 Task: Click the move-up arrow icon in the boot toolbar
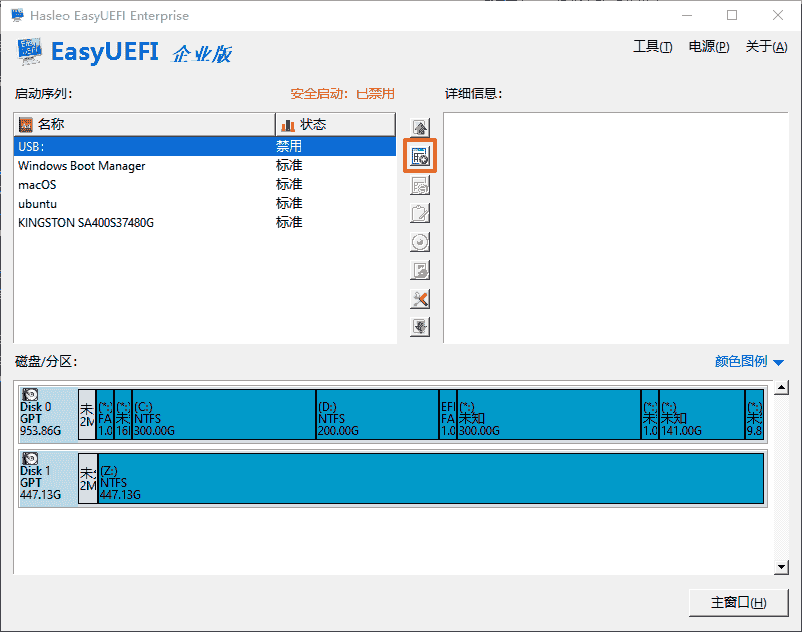[420, 128]
